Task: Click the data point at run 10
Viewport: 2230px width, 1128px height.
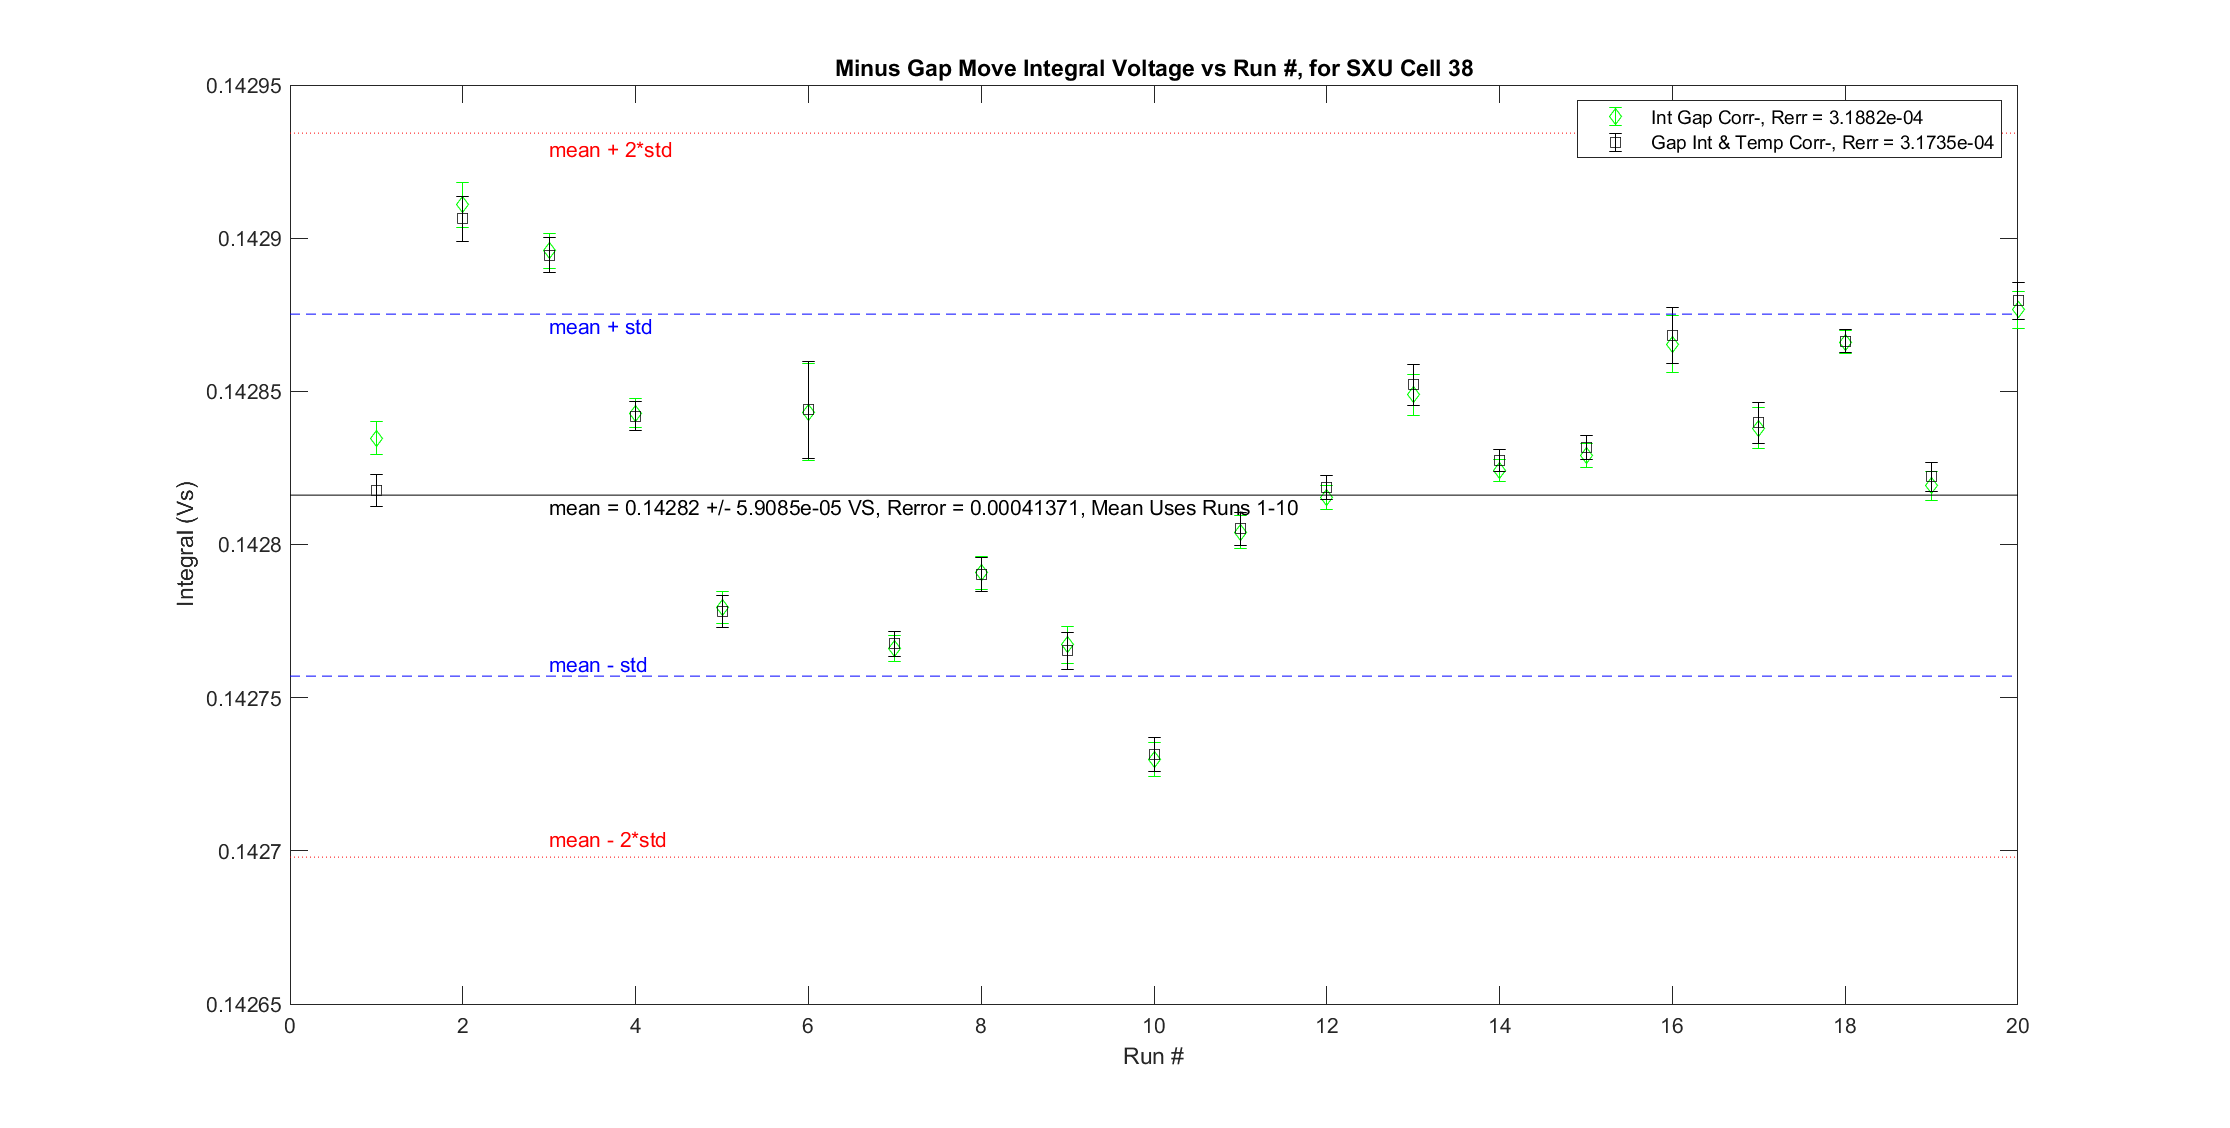Action: click(1154, 756)
